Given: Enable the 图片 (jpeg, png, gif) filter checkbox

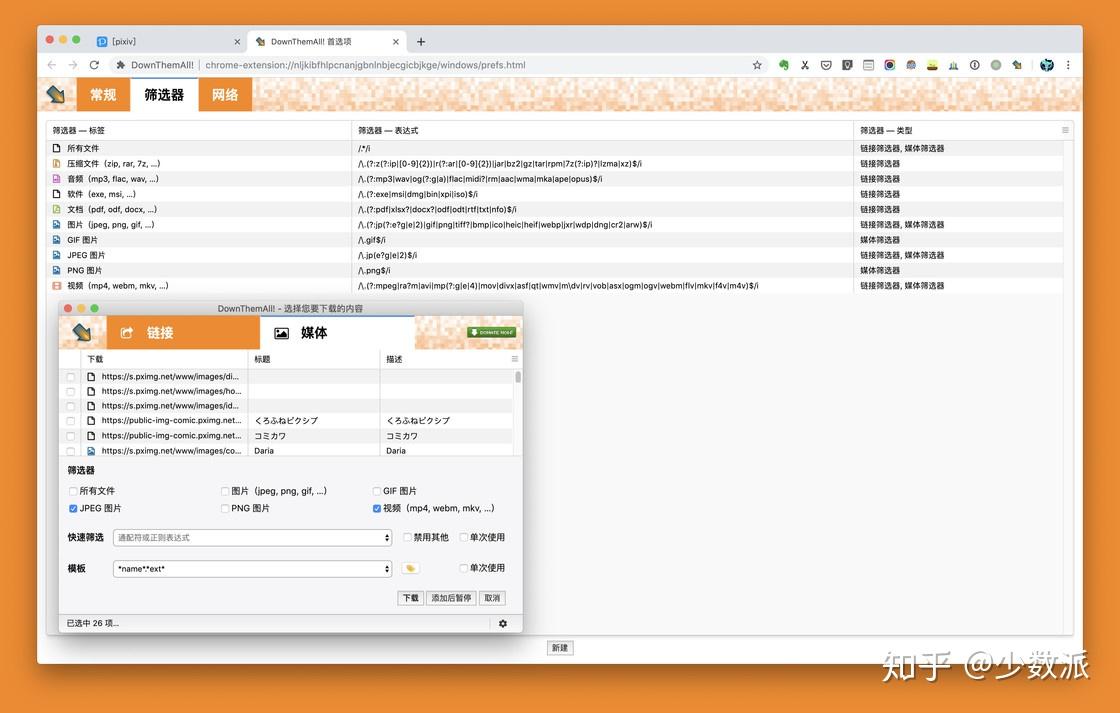Looking at the screenshot, I should [225, 491].
